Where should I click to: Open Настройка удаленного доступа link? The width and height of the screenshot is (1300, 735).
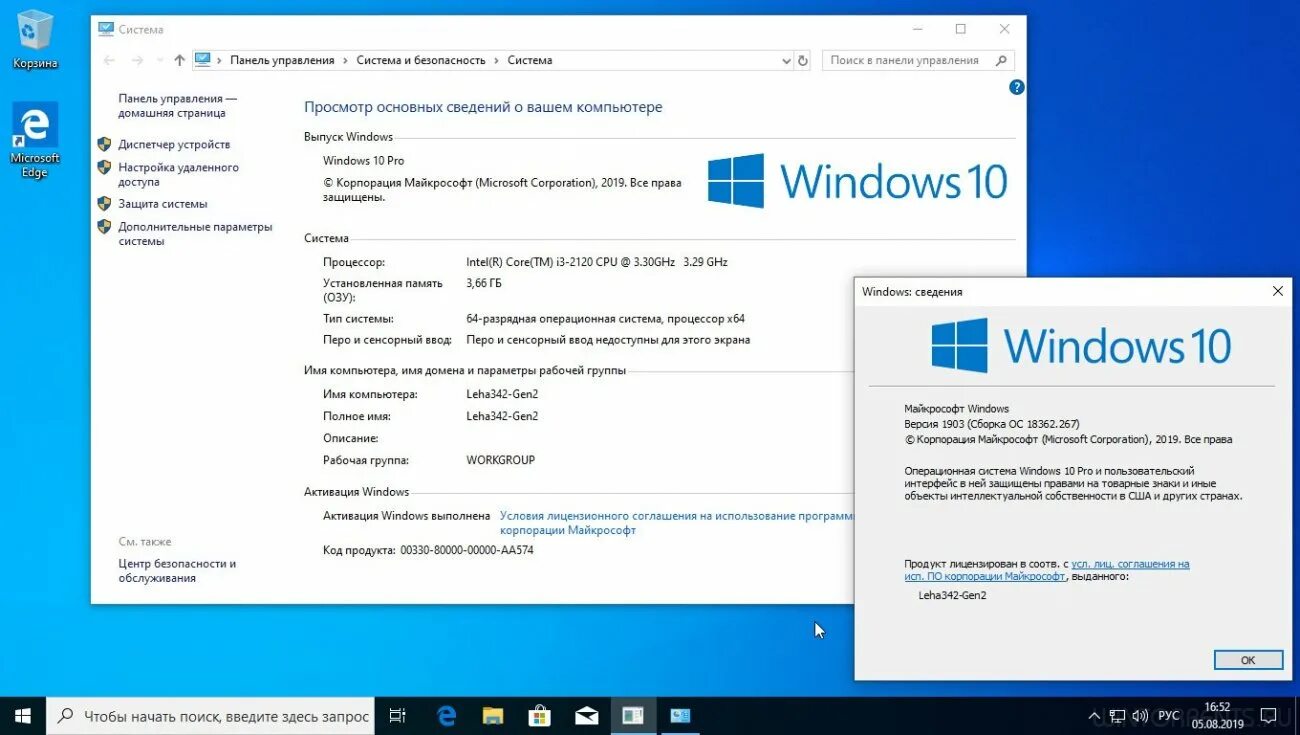coord(178,175)
